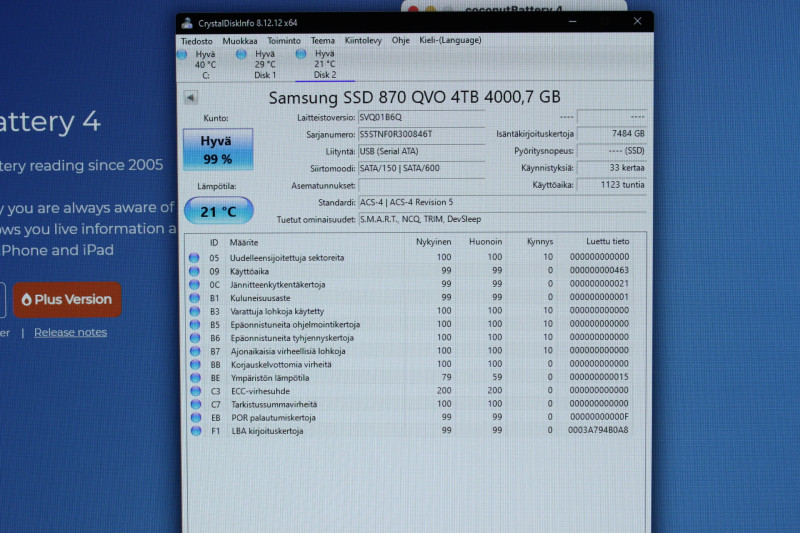Click status orb of attribute 0C row
The width and height of the screenshot is (800, 533).
click(x=194, y=284)
